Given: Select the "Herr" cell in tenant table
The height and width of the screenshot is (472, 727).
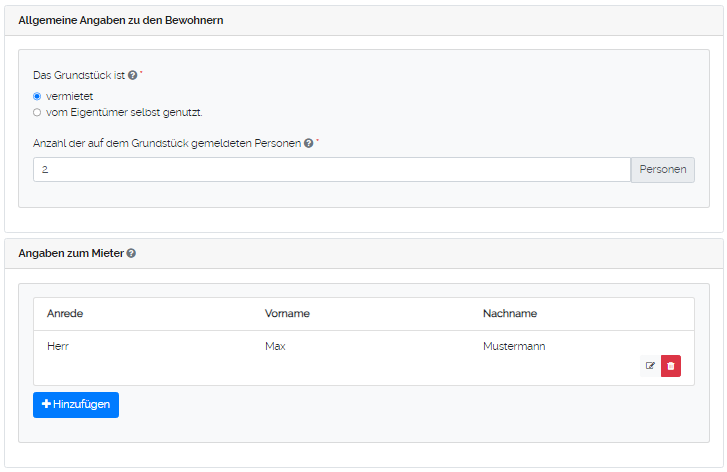Looking at the screenshot, I should point(59,347).
